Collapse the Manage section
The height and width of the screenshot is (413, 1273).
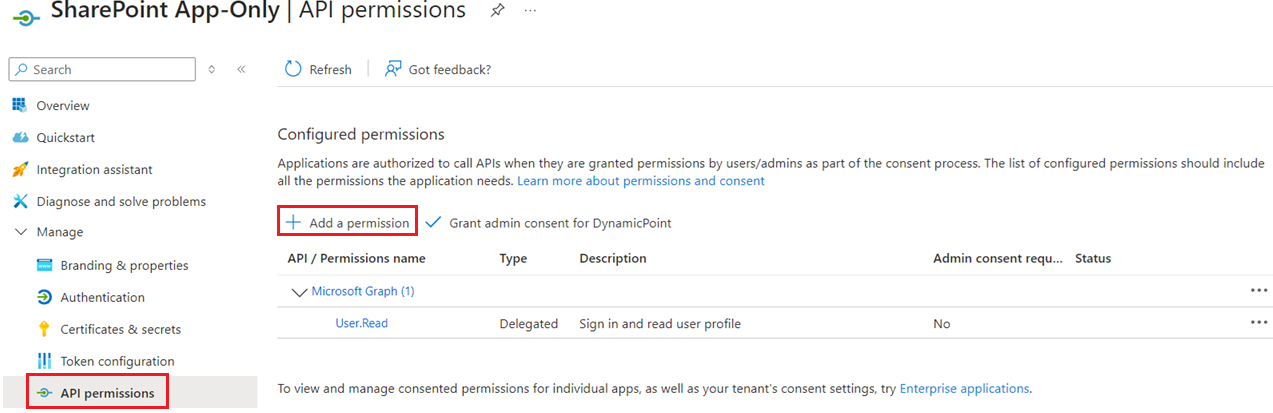point(20,232)
